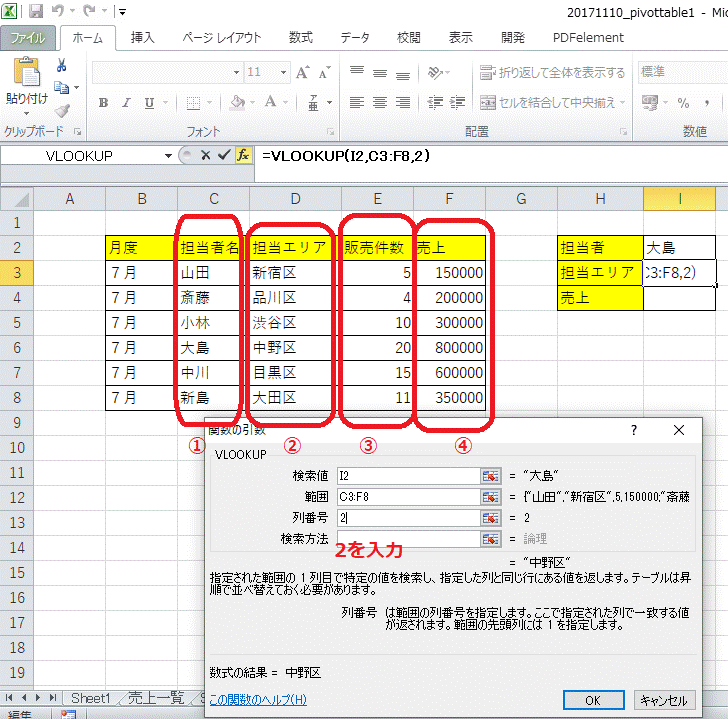Image resolution: width=728 pixels, height=719 pixels.
Task: Open the 数式 ribbon tab
Action: tap(301, 38)
